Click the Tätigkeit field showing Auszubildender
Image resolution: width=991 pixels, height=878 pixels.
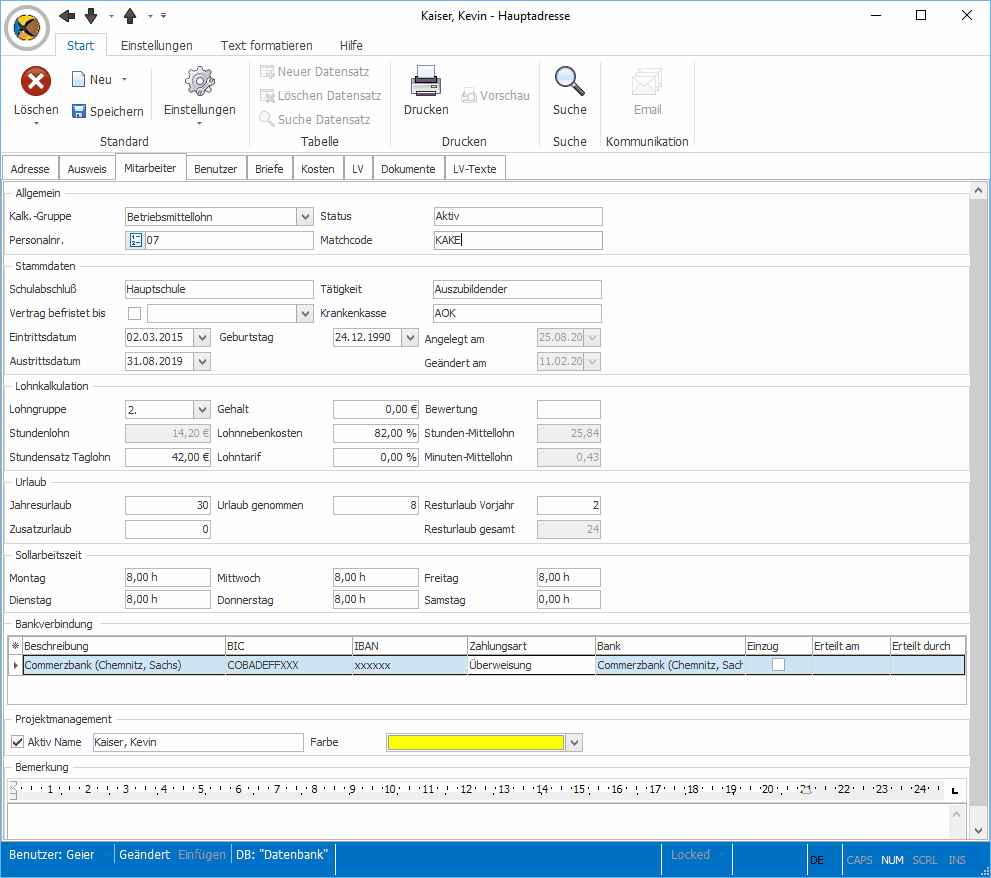click(x=517, y=290)
